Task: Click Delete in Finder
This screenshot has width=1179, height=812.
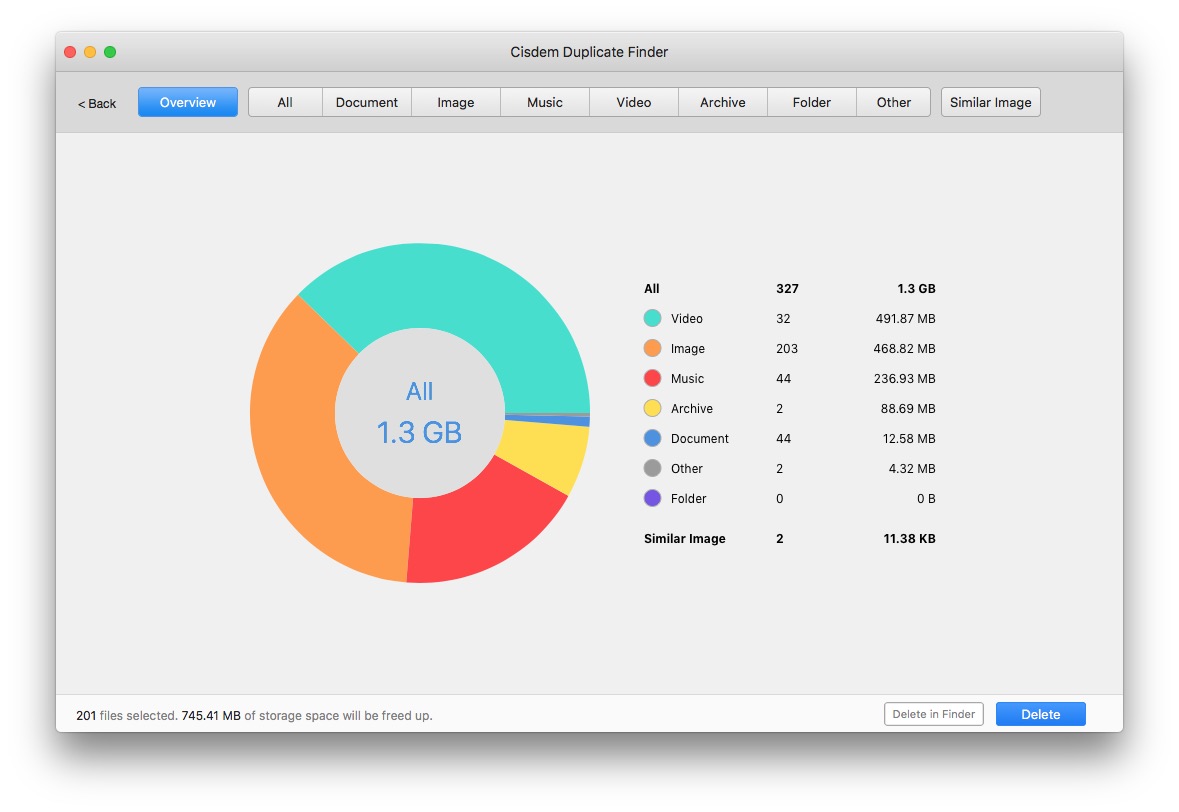Action: point(933,714)
